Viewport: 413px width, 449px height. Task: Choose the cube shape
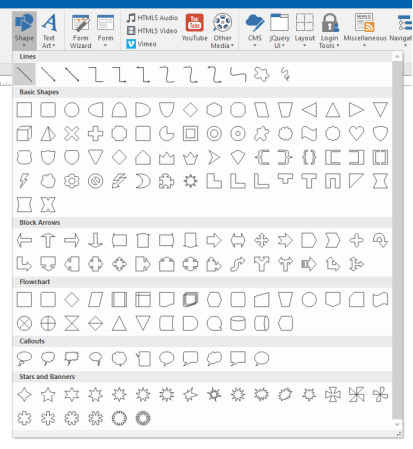pos(24,134)
